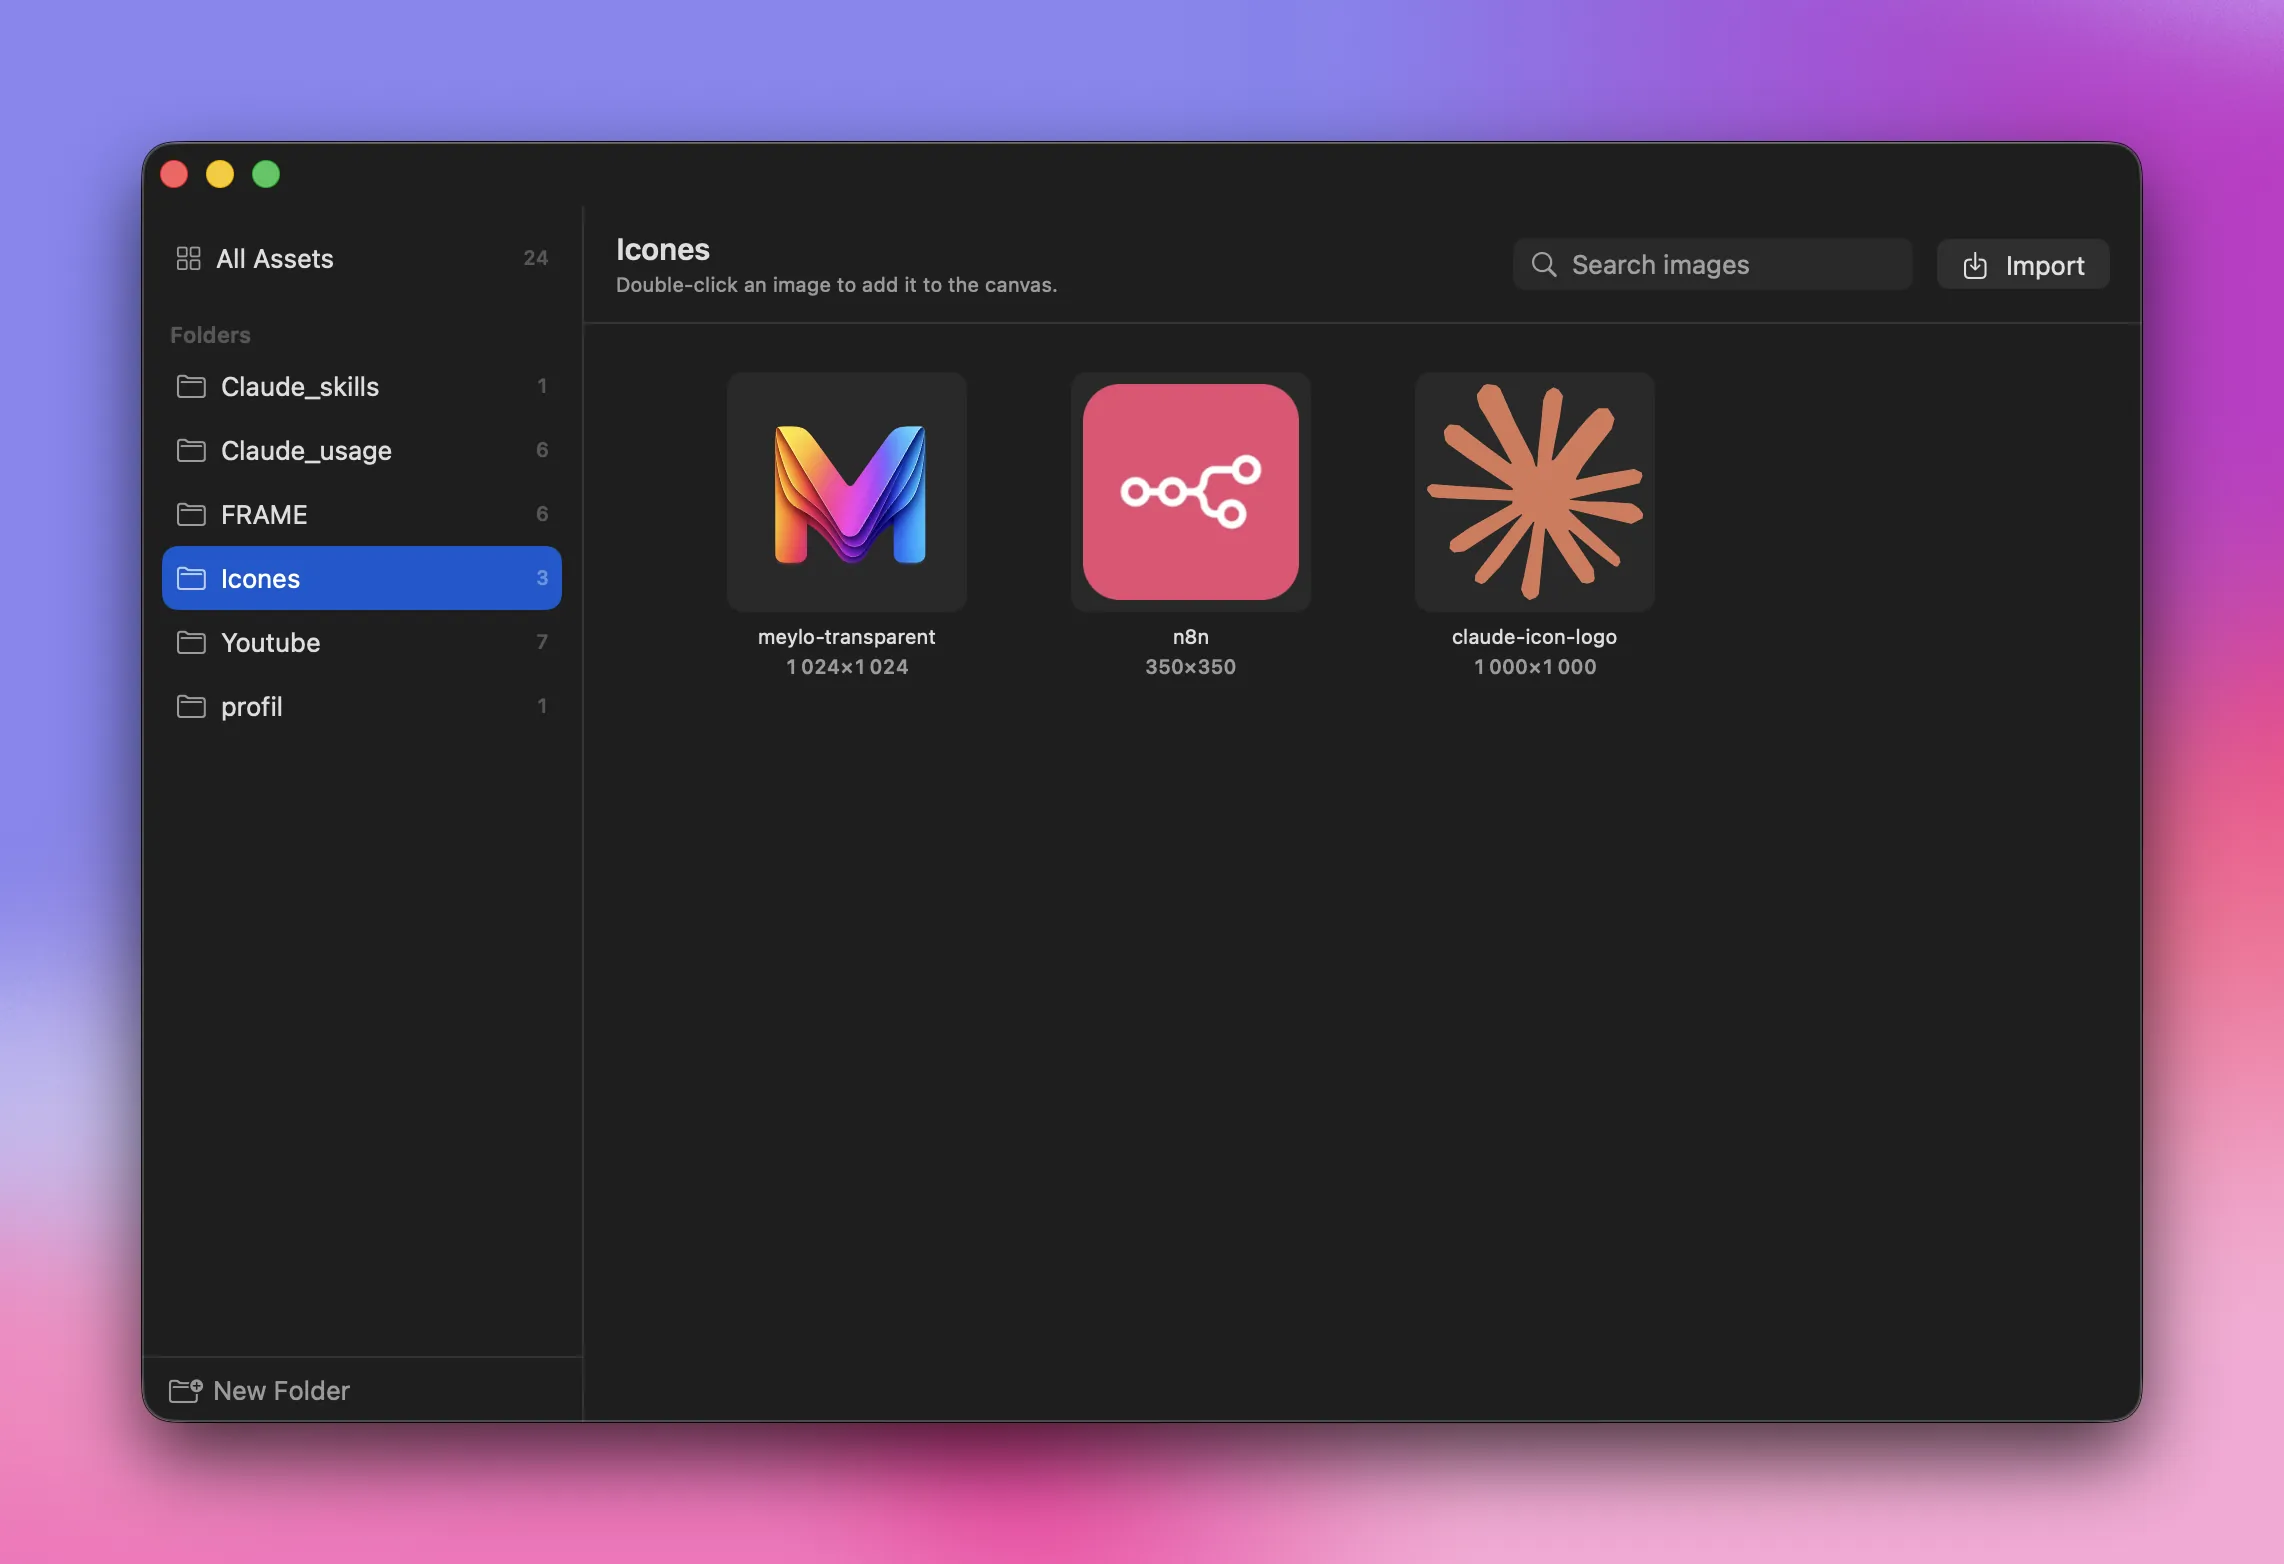
Task: Click the All Assets grid icon
Action: tap(188, 258)
